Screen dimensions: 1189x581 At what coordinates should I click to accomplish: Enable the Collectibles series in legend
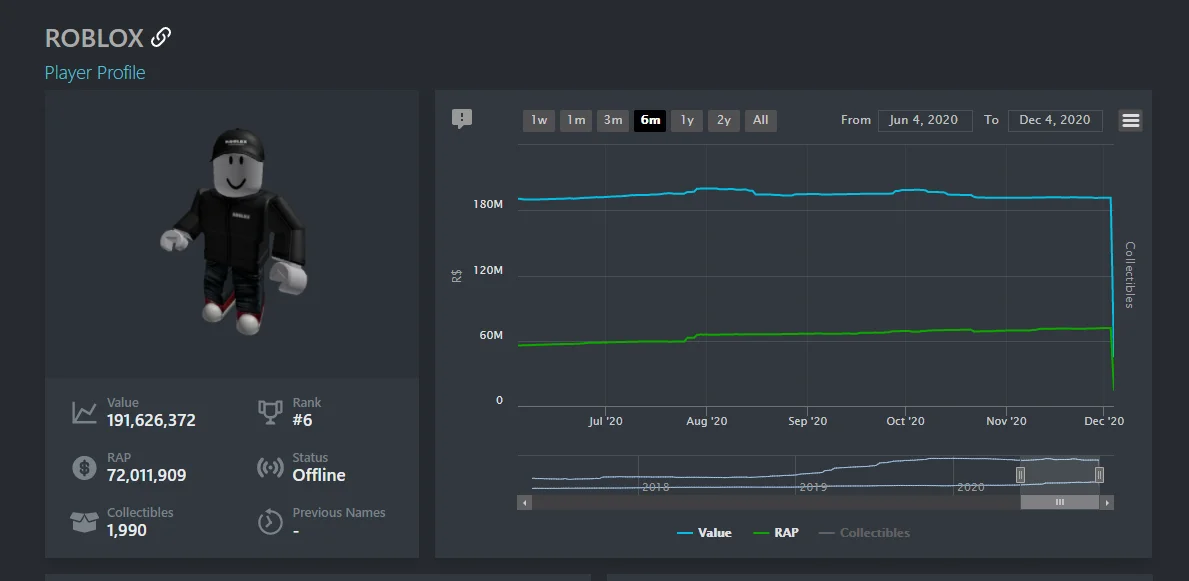(x=864, y=533)
